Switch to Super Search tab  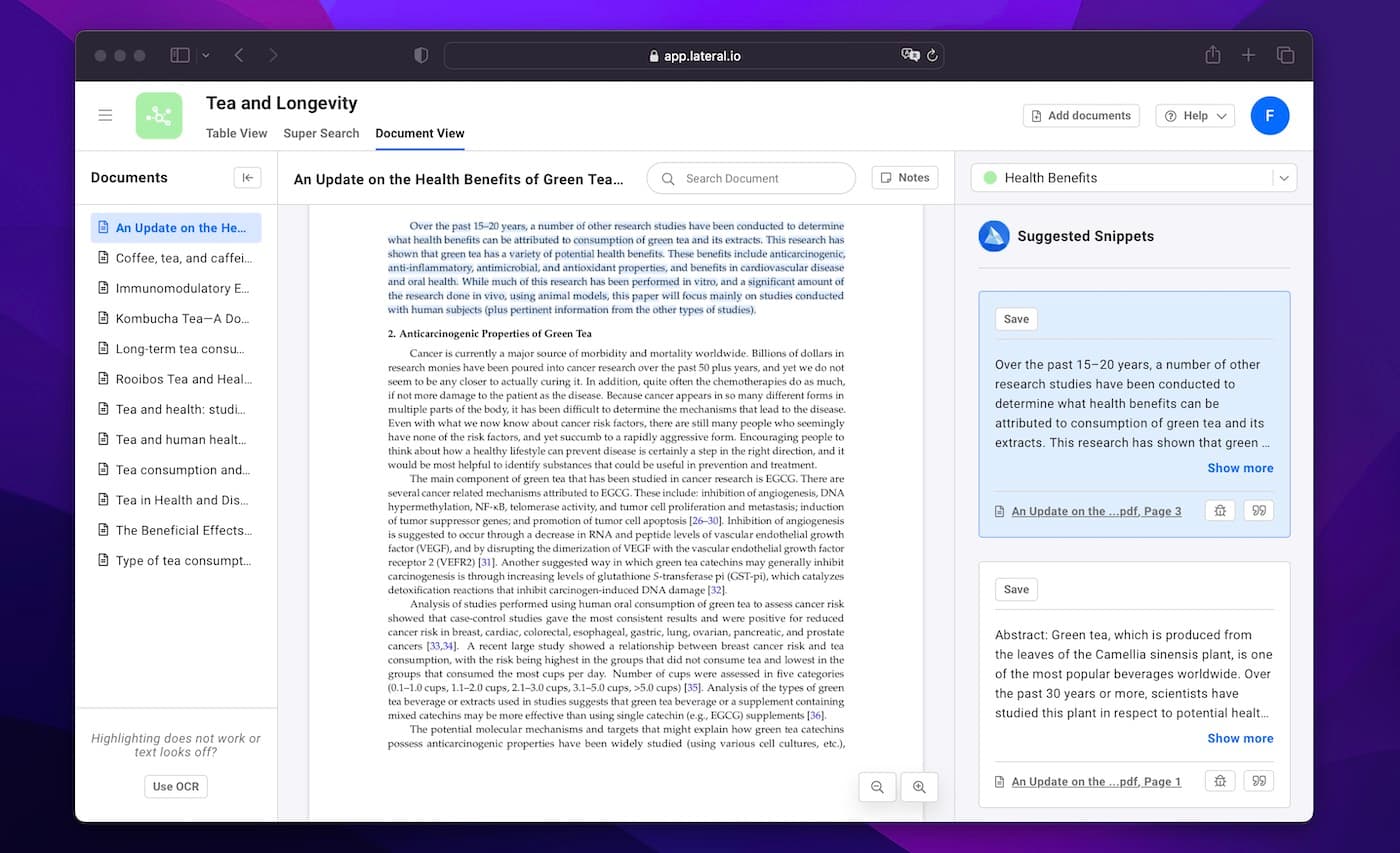point(321,133)
